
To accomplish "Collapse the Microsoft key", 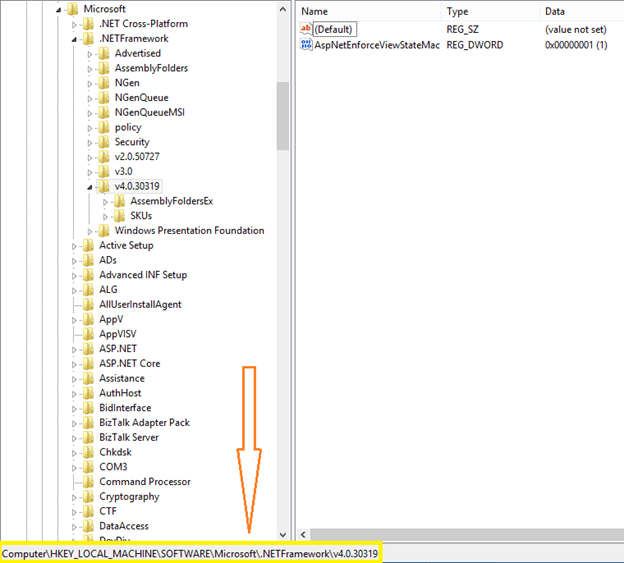I will [x=58, y=10].
